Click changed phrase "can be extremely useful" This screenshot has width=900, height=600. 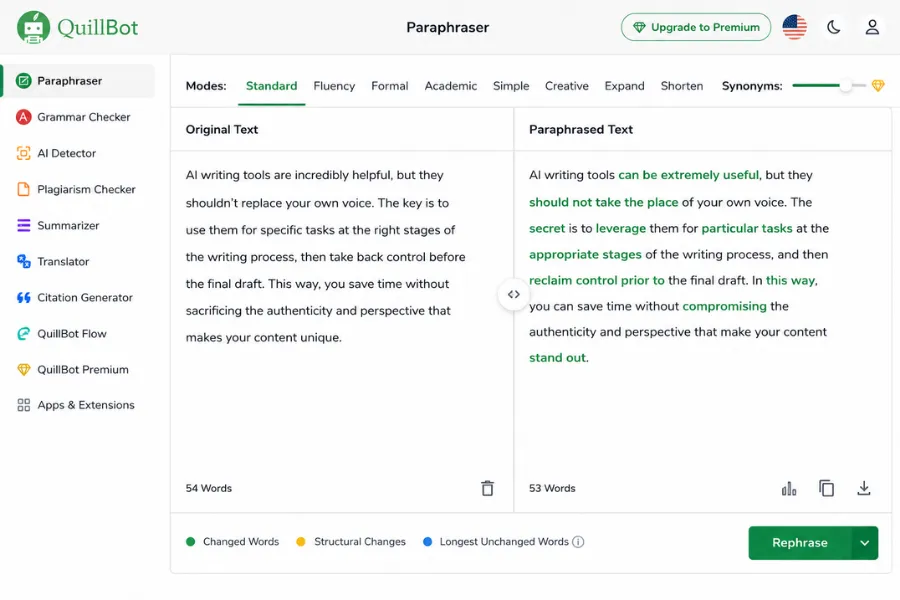click(x=688, y=175)
